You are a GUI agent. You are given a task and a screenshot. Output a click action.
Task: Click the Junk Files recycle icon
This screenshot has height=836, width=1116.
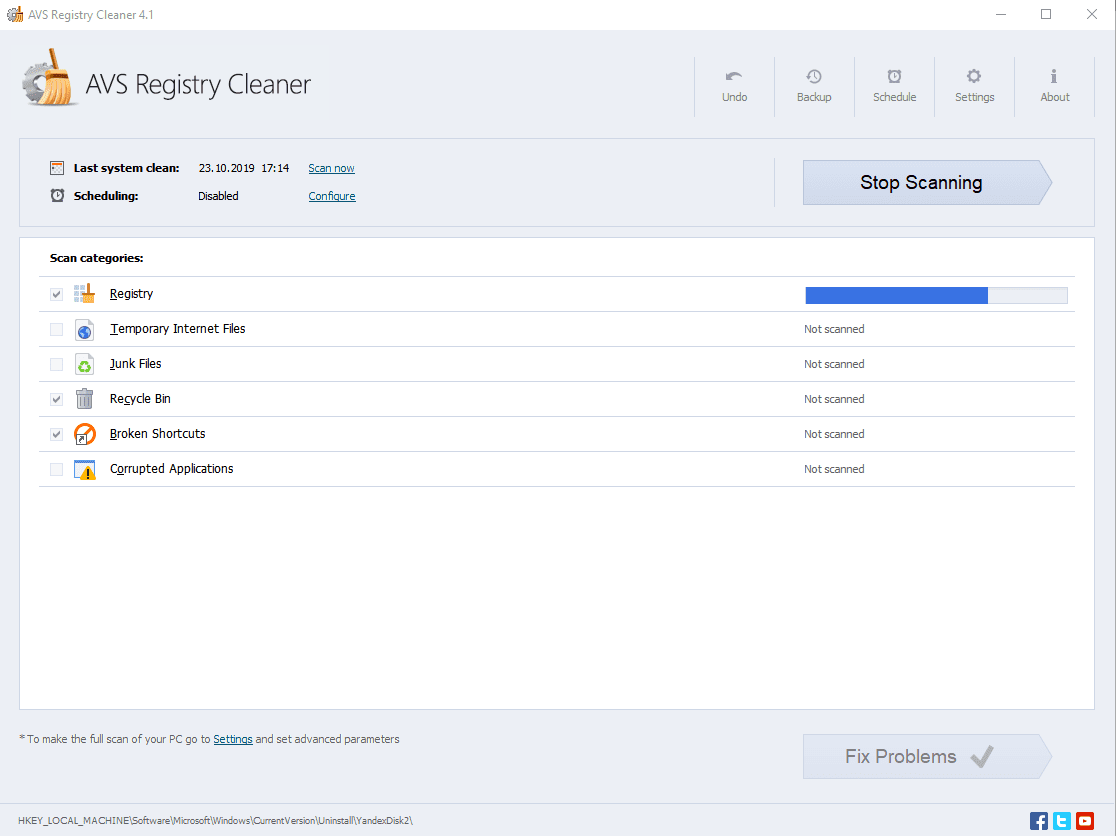click(85, 364)
